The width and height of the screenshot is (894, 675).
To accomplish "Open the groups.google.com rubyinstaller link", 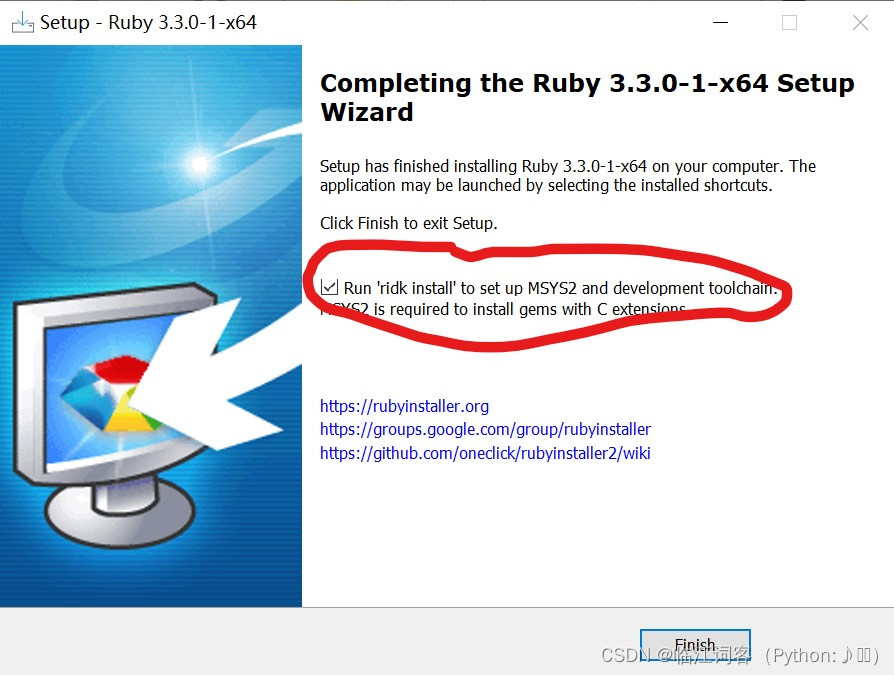I will click(485, 429).
